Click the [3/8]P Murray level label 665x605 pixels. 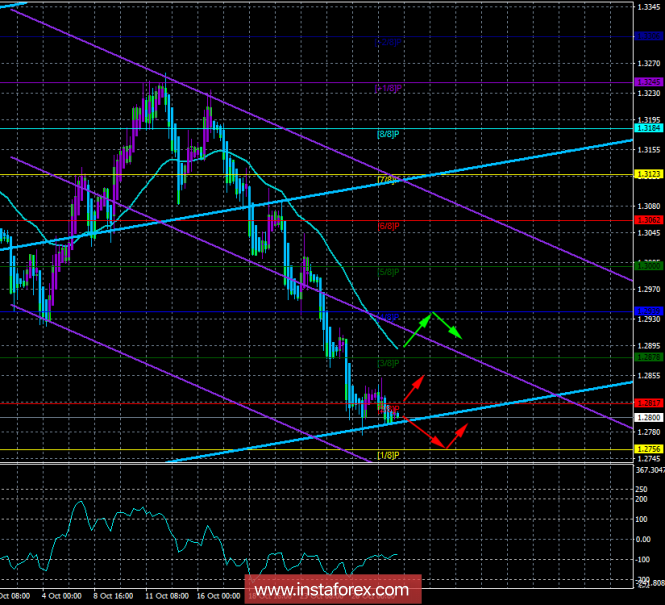388,363
